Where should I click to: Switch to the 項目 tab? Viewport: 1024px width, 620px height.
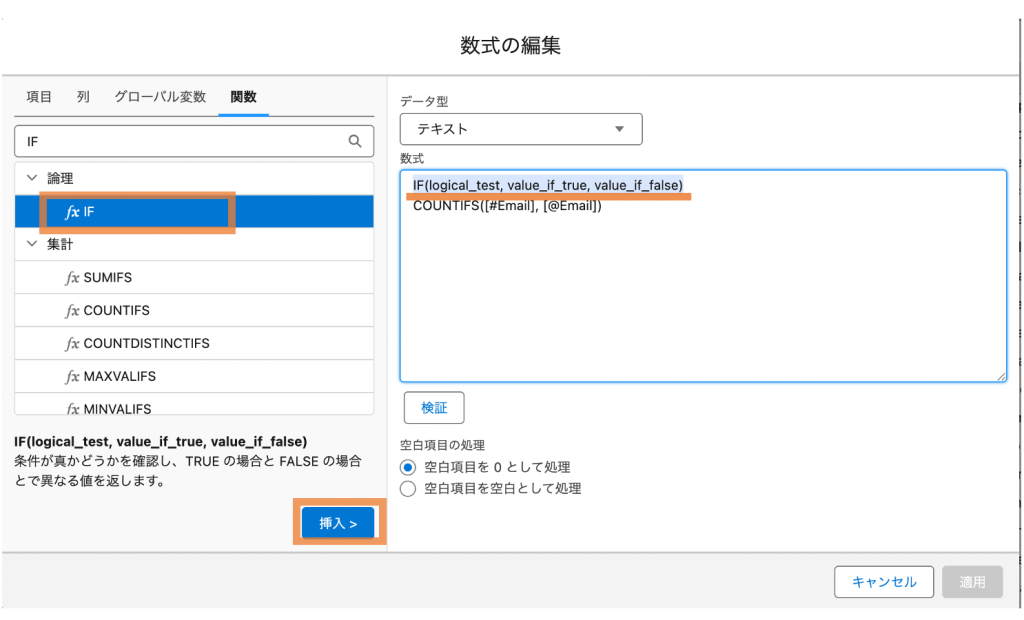(x=40, y=97)
